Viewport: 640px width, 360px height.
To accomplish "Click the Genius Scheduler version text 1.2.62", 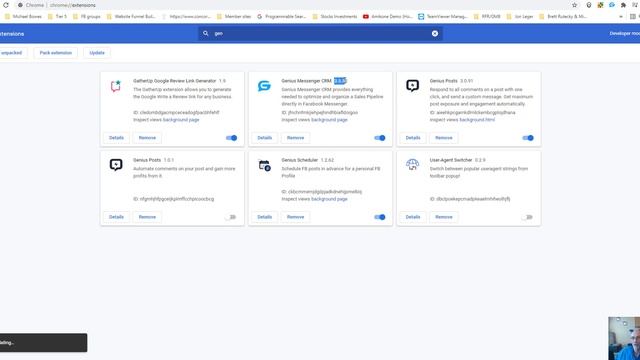I will 327,160.
